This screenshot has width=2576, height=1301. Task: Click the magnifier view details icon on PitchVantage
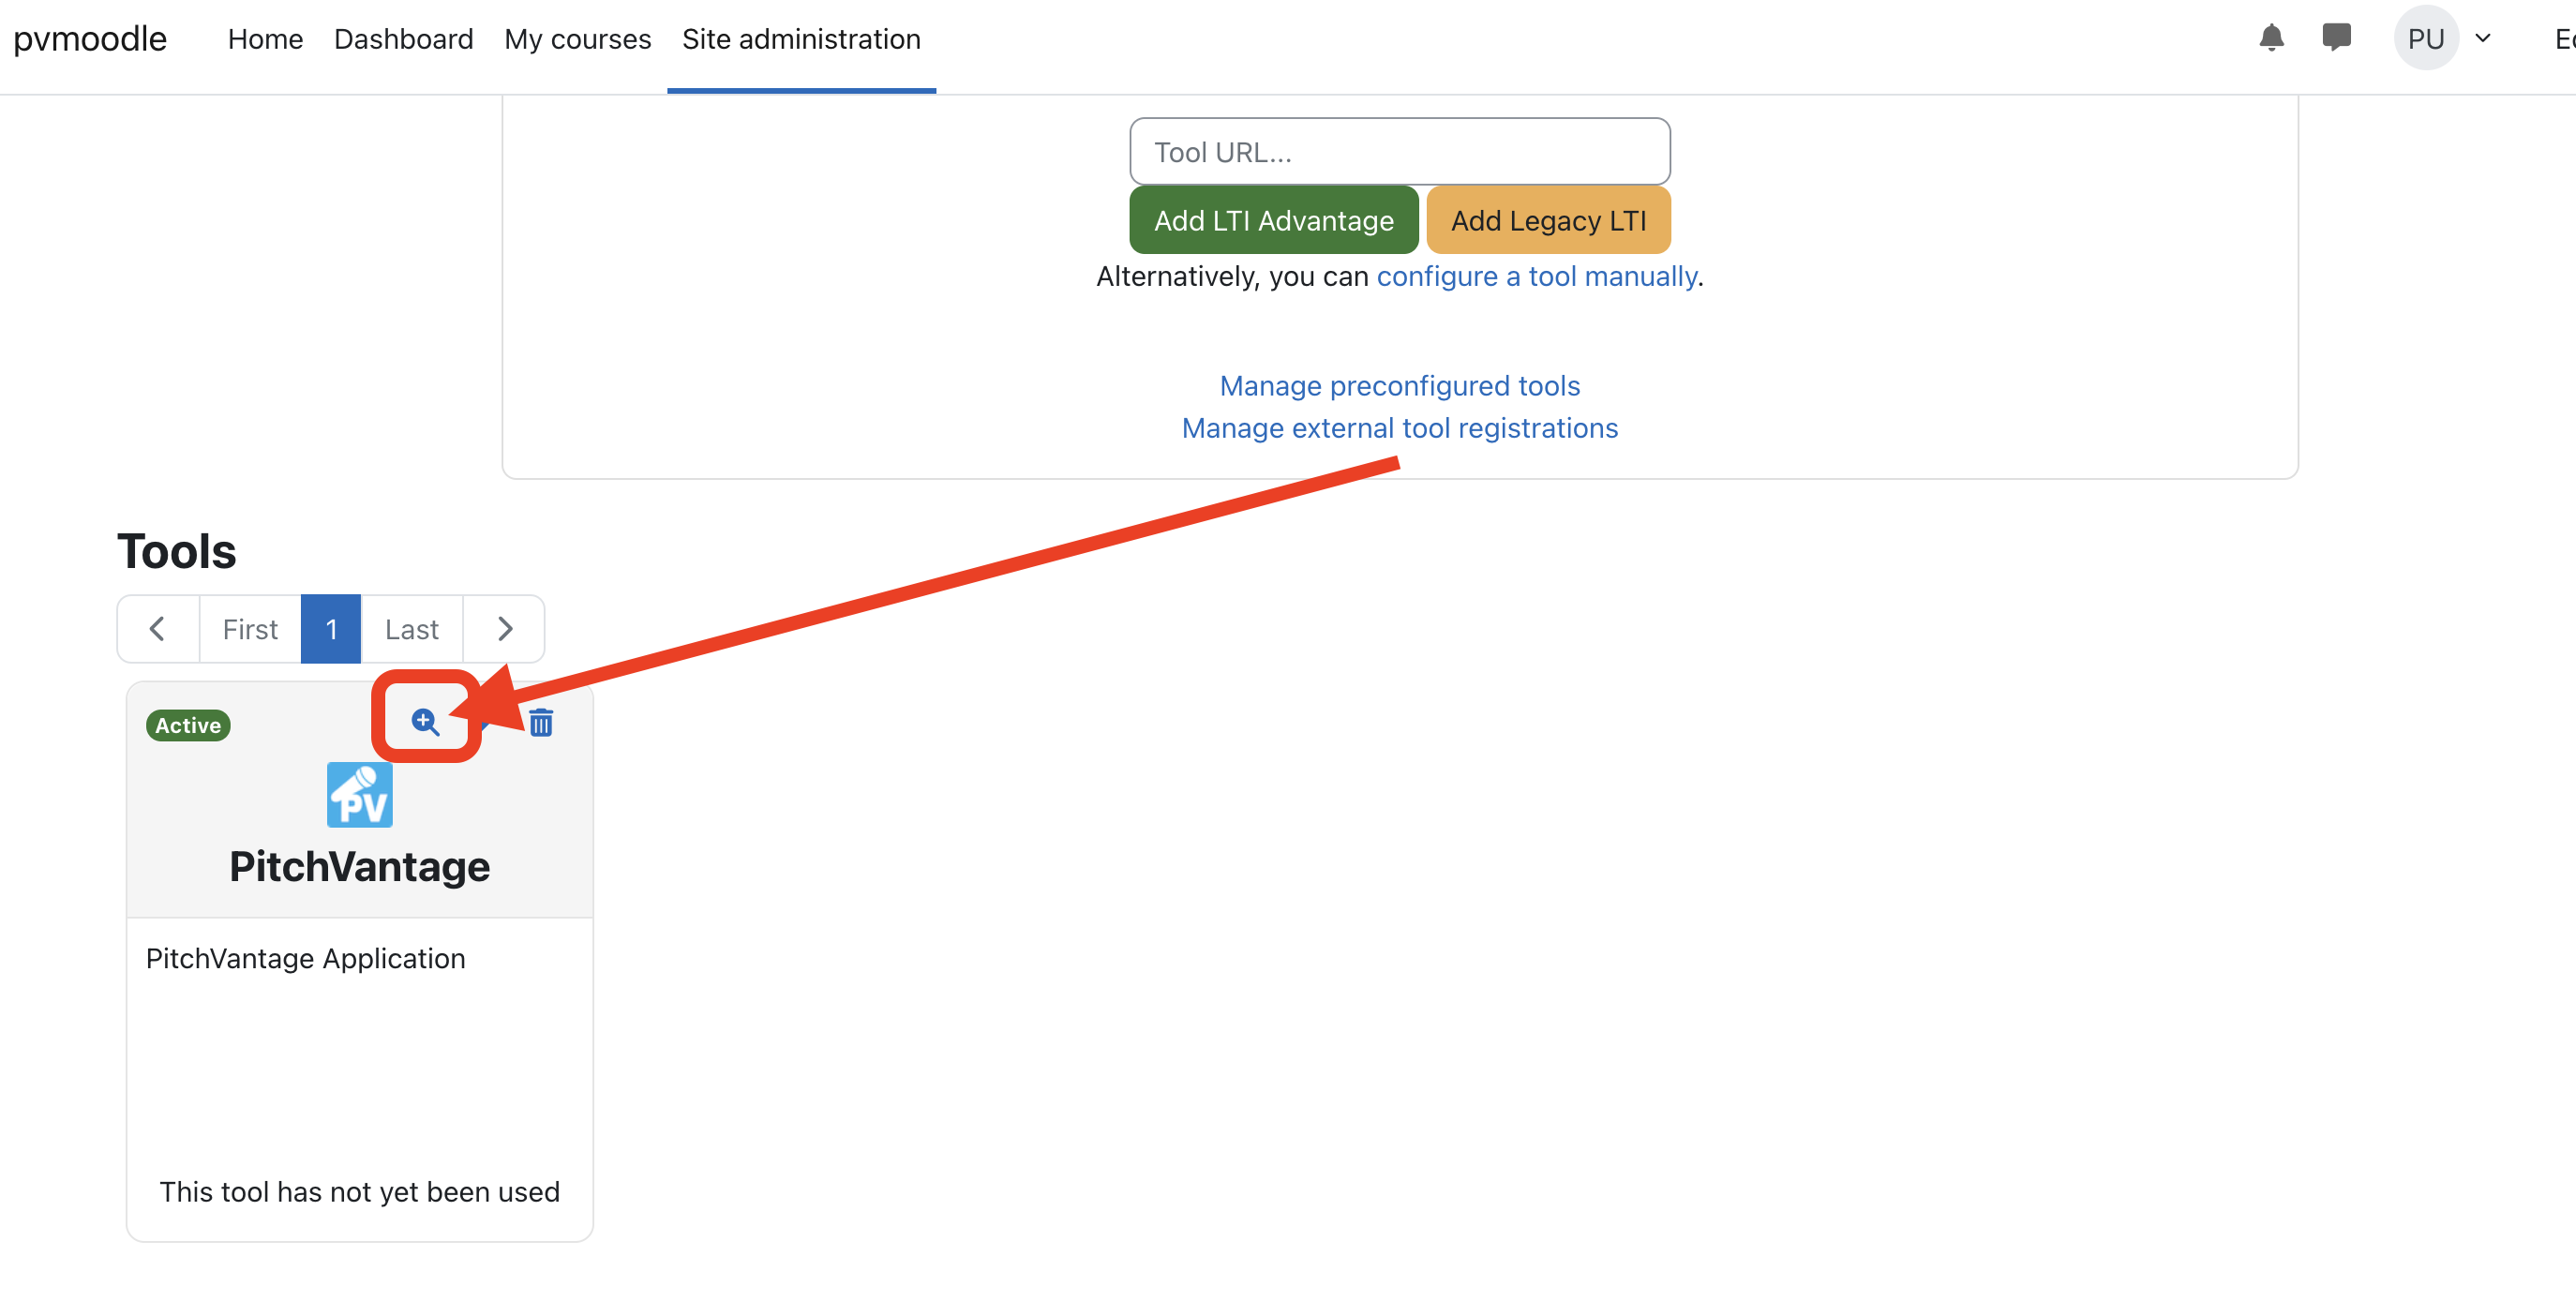pyautogui.click(x=425, y=721)
